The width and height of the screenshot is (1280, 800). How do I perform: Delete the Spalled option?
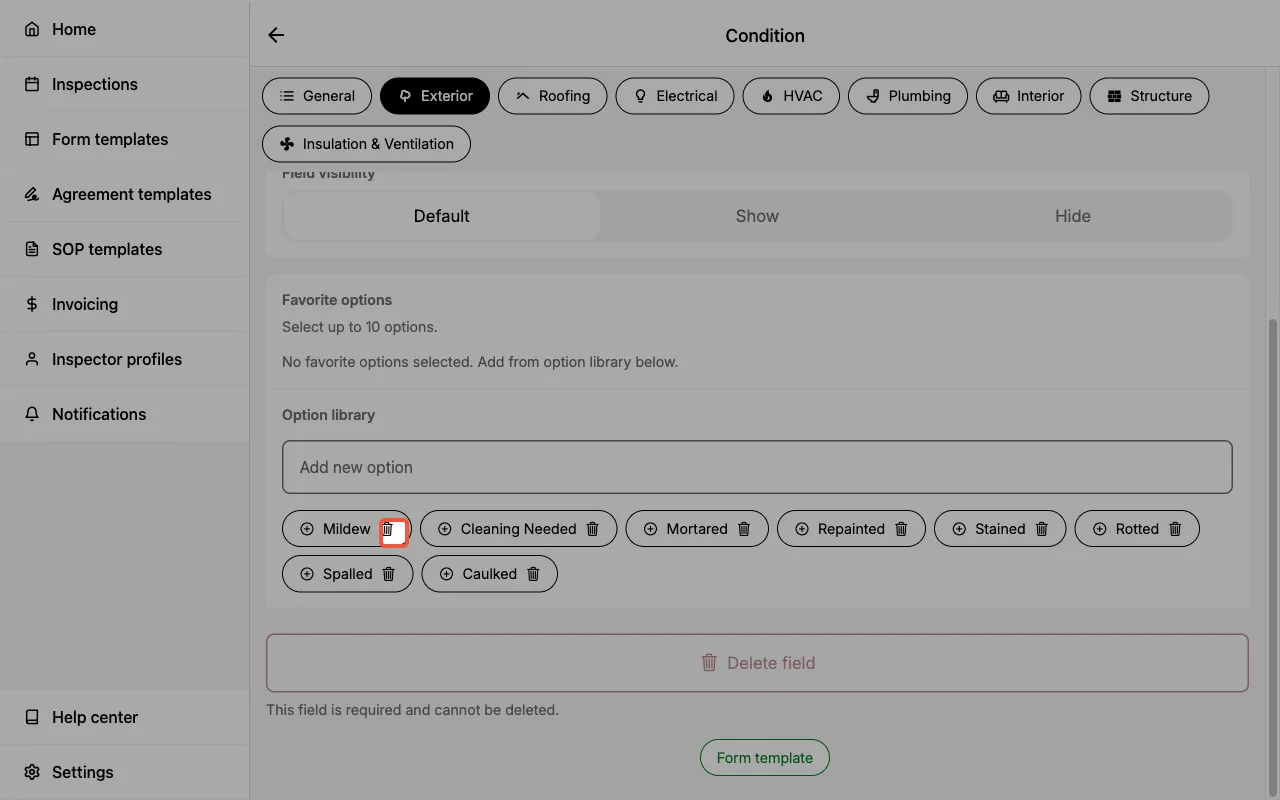pyautogui.click(x=388, y=573)
